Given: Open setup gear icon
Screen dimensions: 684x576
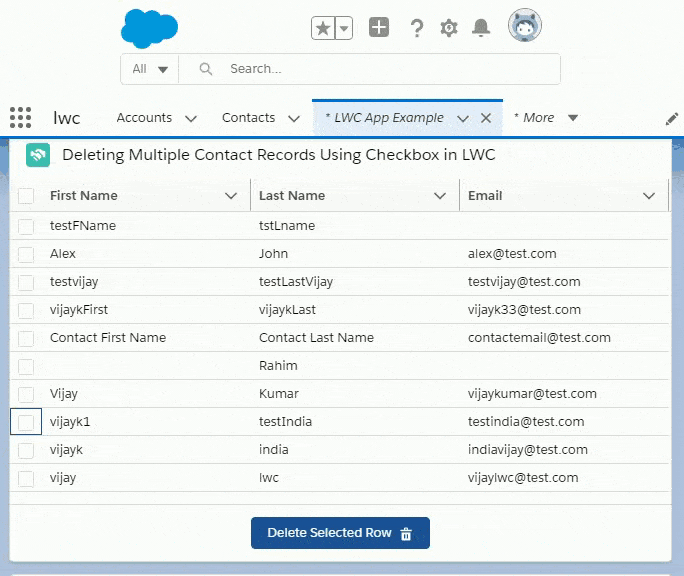Looking at the screenshot, I should coord(448,28).
